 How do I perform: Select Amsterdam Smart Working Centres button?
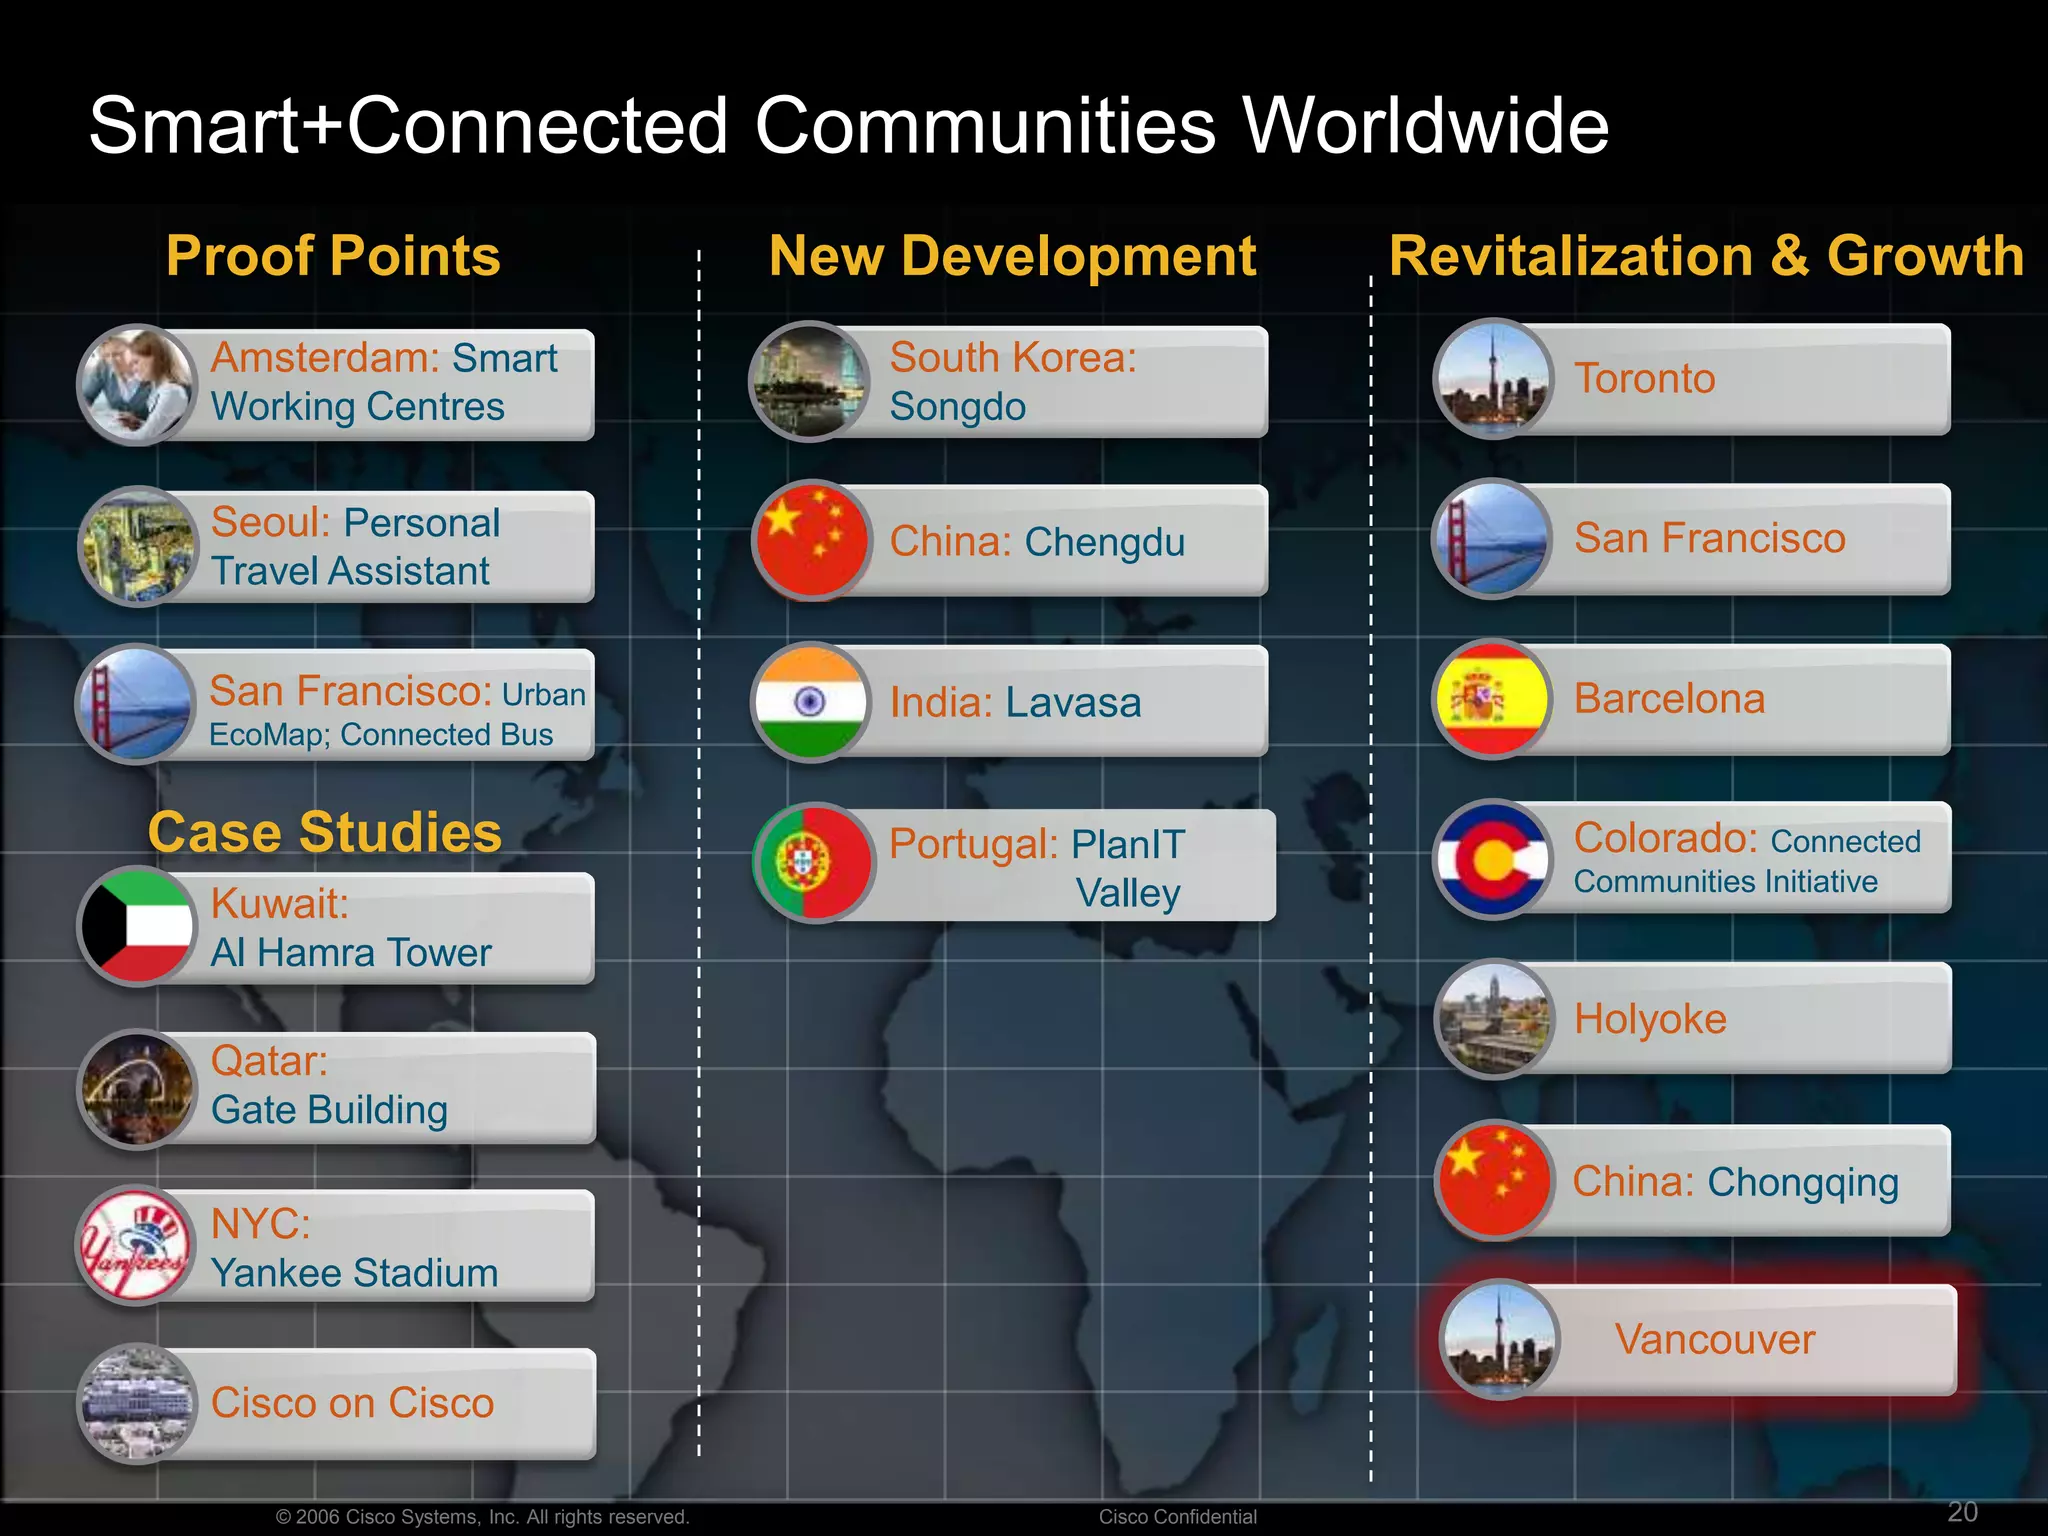click(x=385, y=383)
